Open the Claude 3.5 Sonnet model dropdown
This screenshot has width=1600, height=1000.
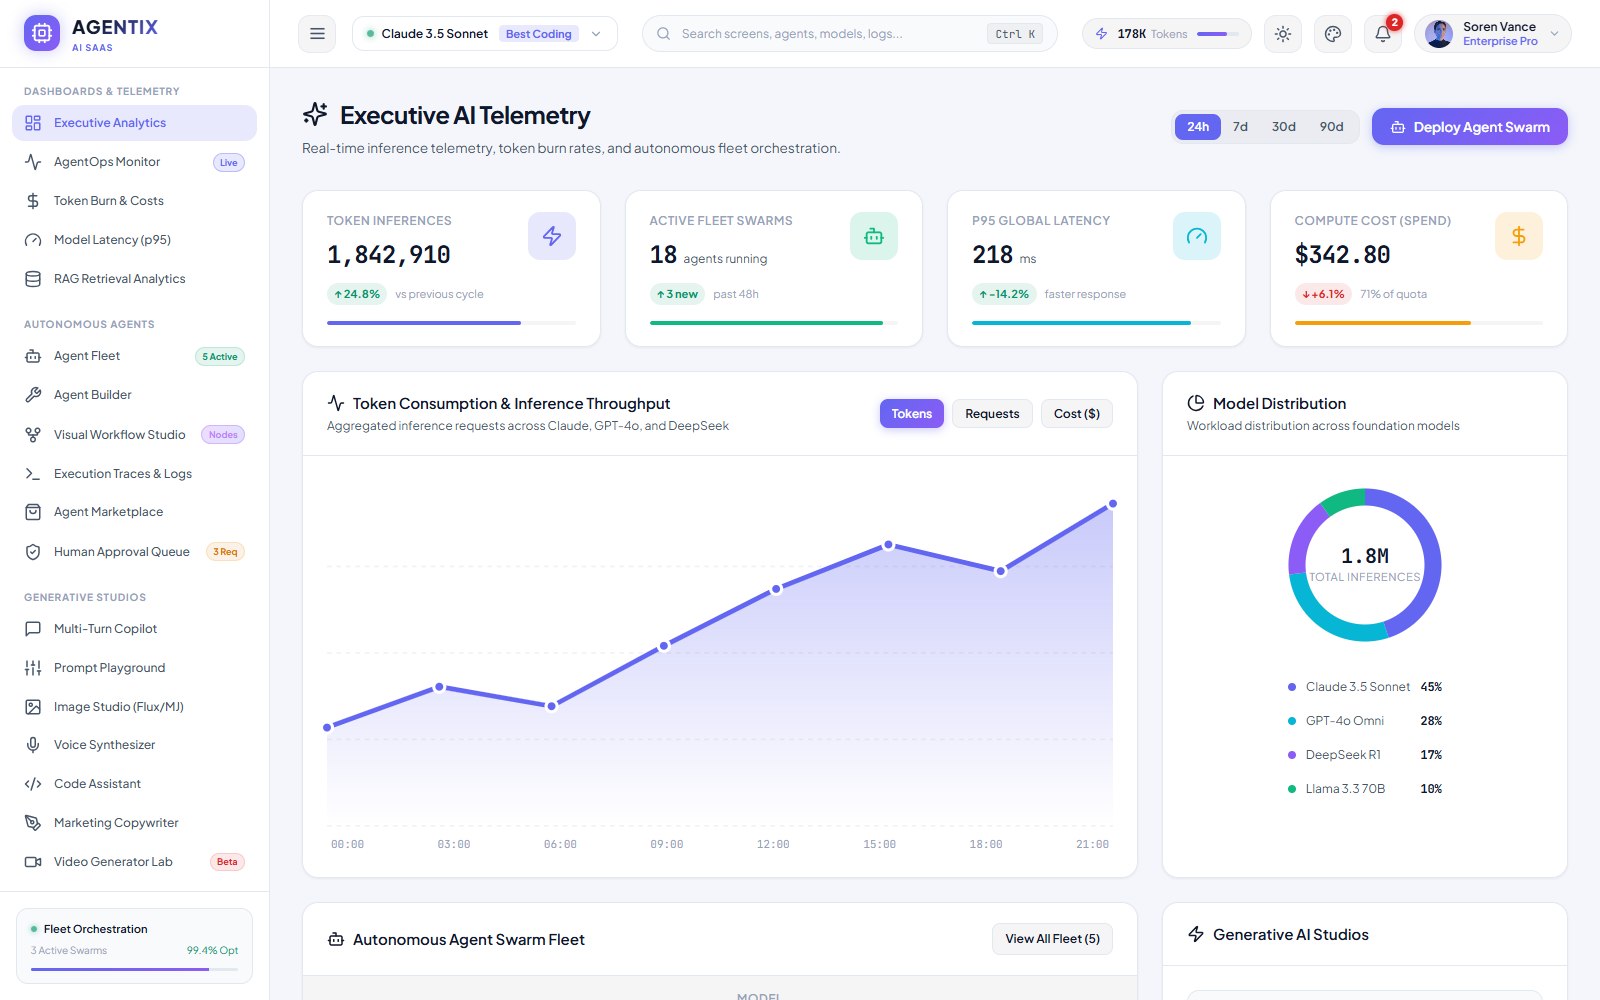tap(485, 34)
